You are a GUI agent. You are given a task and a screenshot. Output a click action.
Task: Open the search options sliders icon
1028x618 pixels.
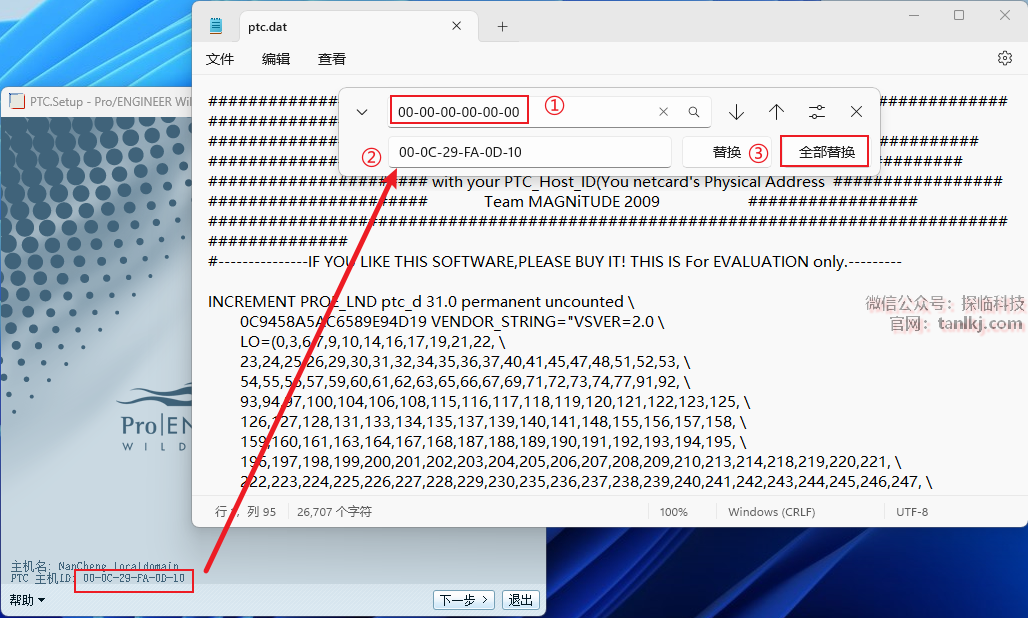(817, 112)
